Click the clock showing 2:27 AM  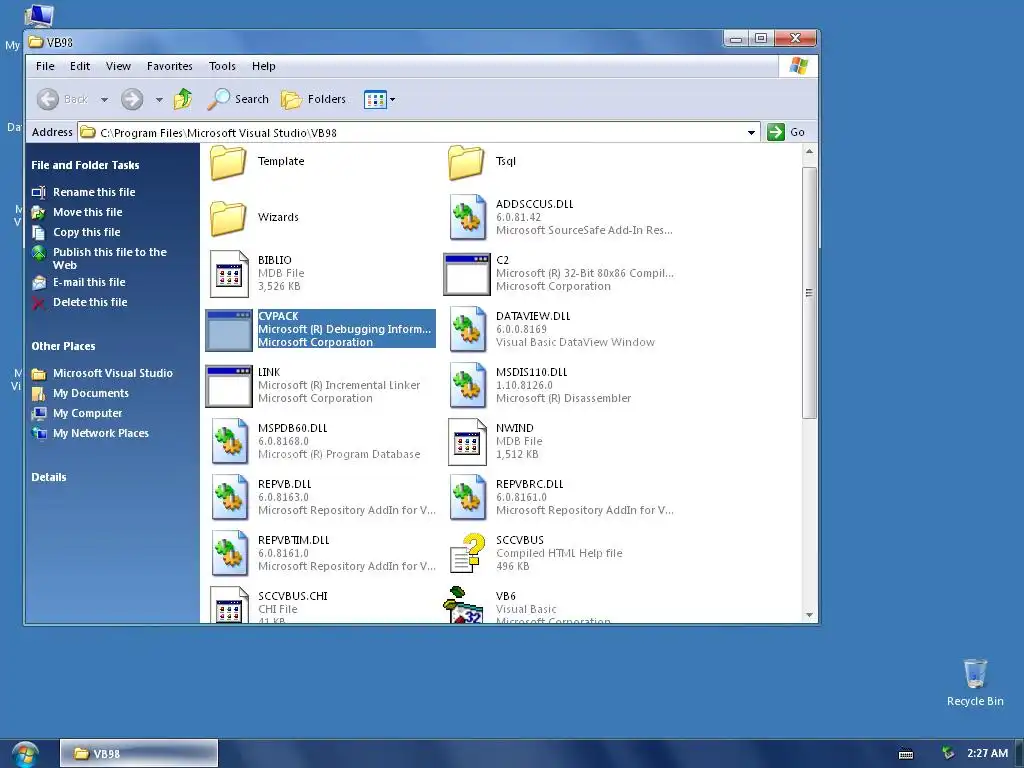(987, 753)
